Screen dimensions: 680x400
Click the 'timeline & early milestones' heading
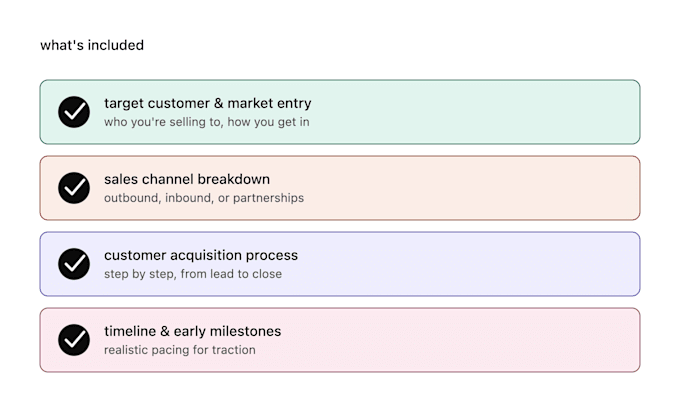click(x=193, y=331)
